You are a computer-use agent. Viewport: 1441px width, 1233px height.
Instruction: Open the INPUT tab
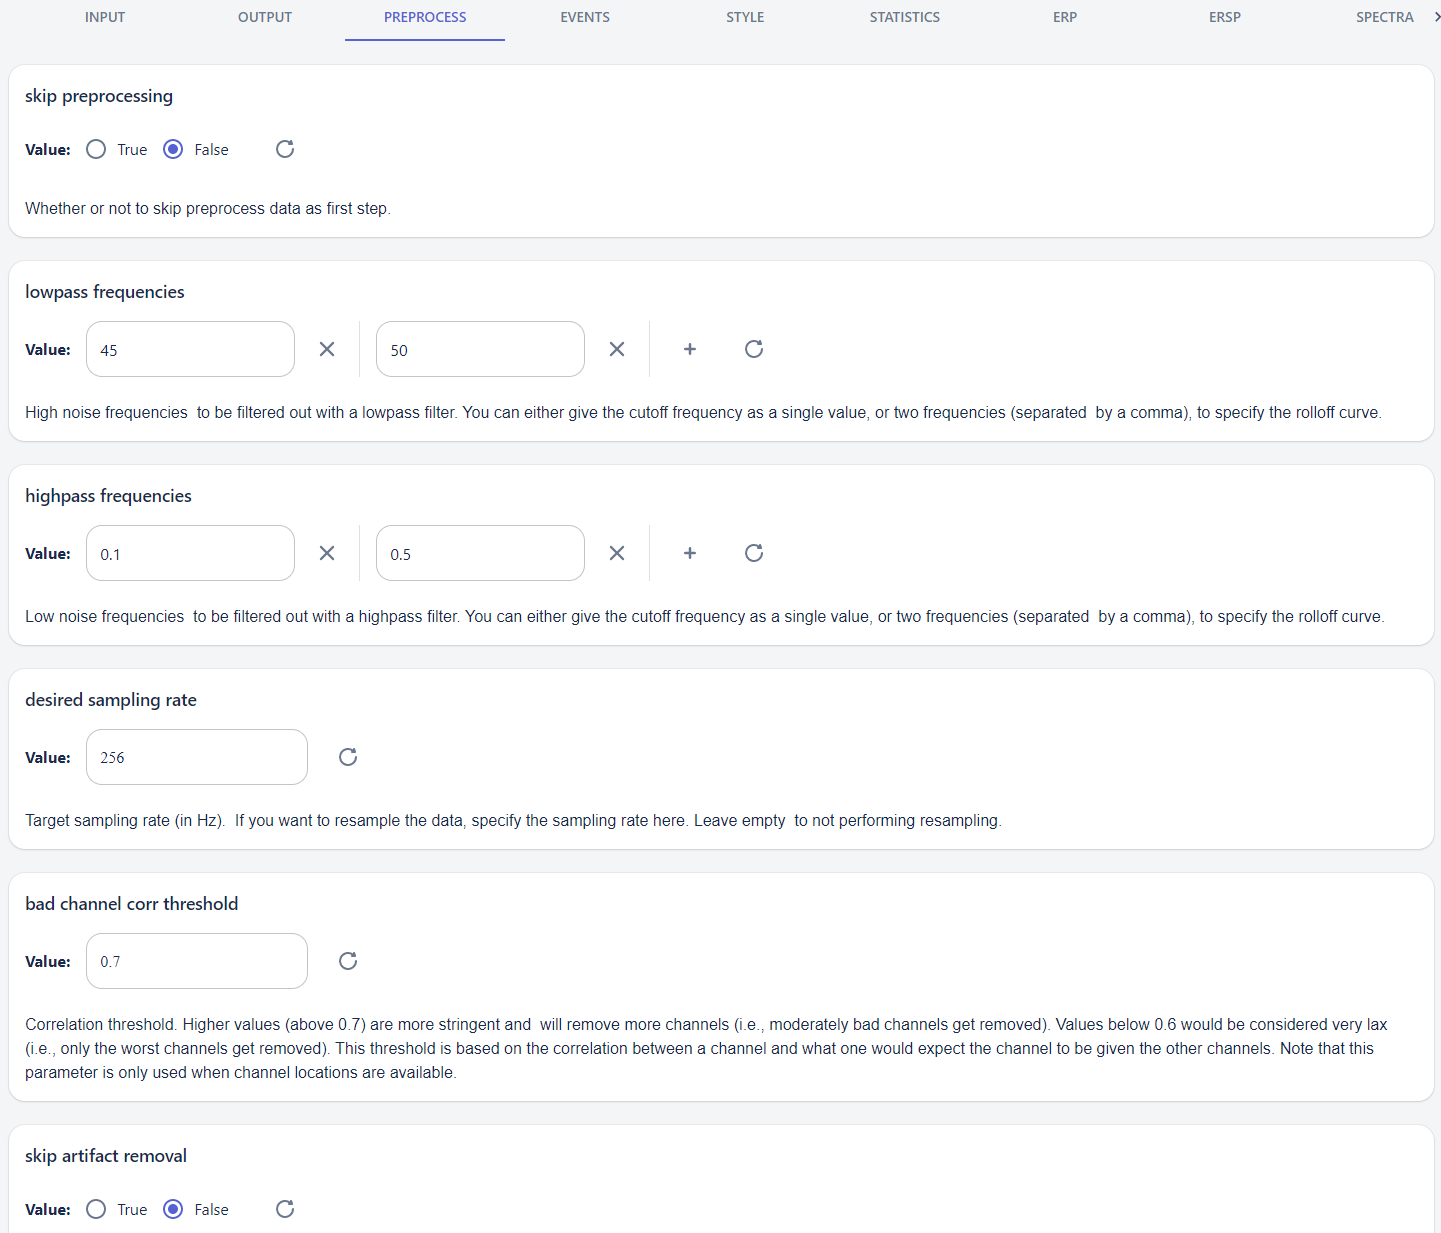click(105, 17)
